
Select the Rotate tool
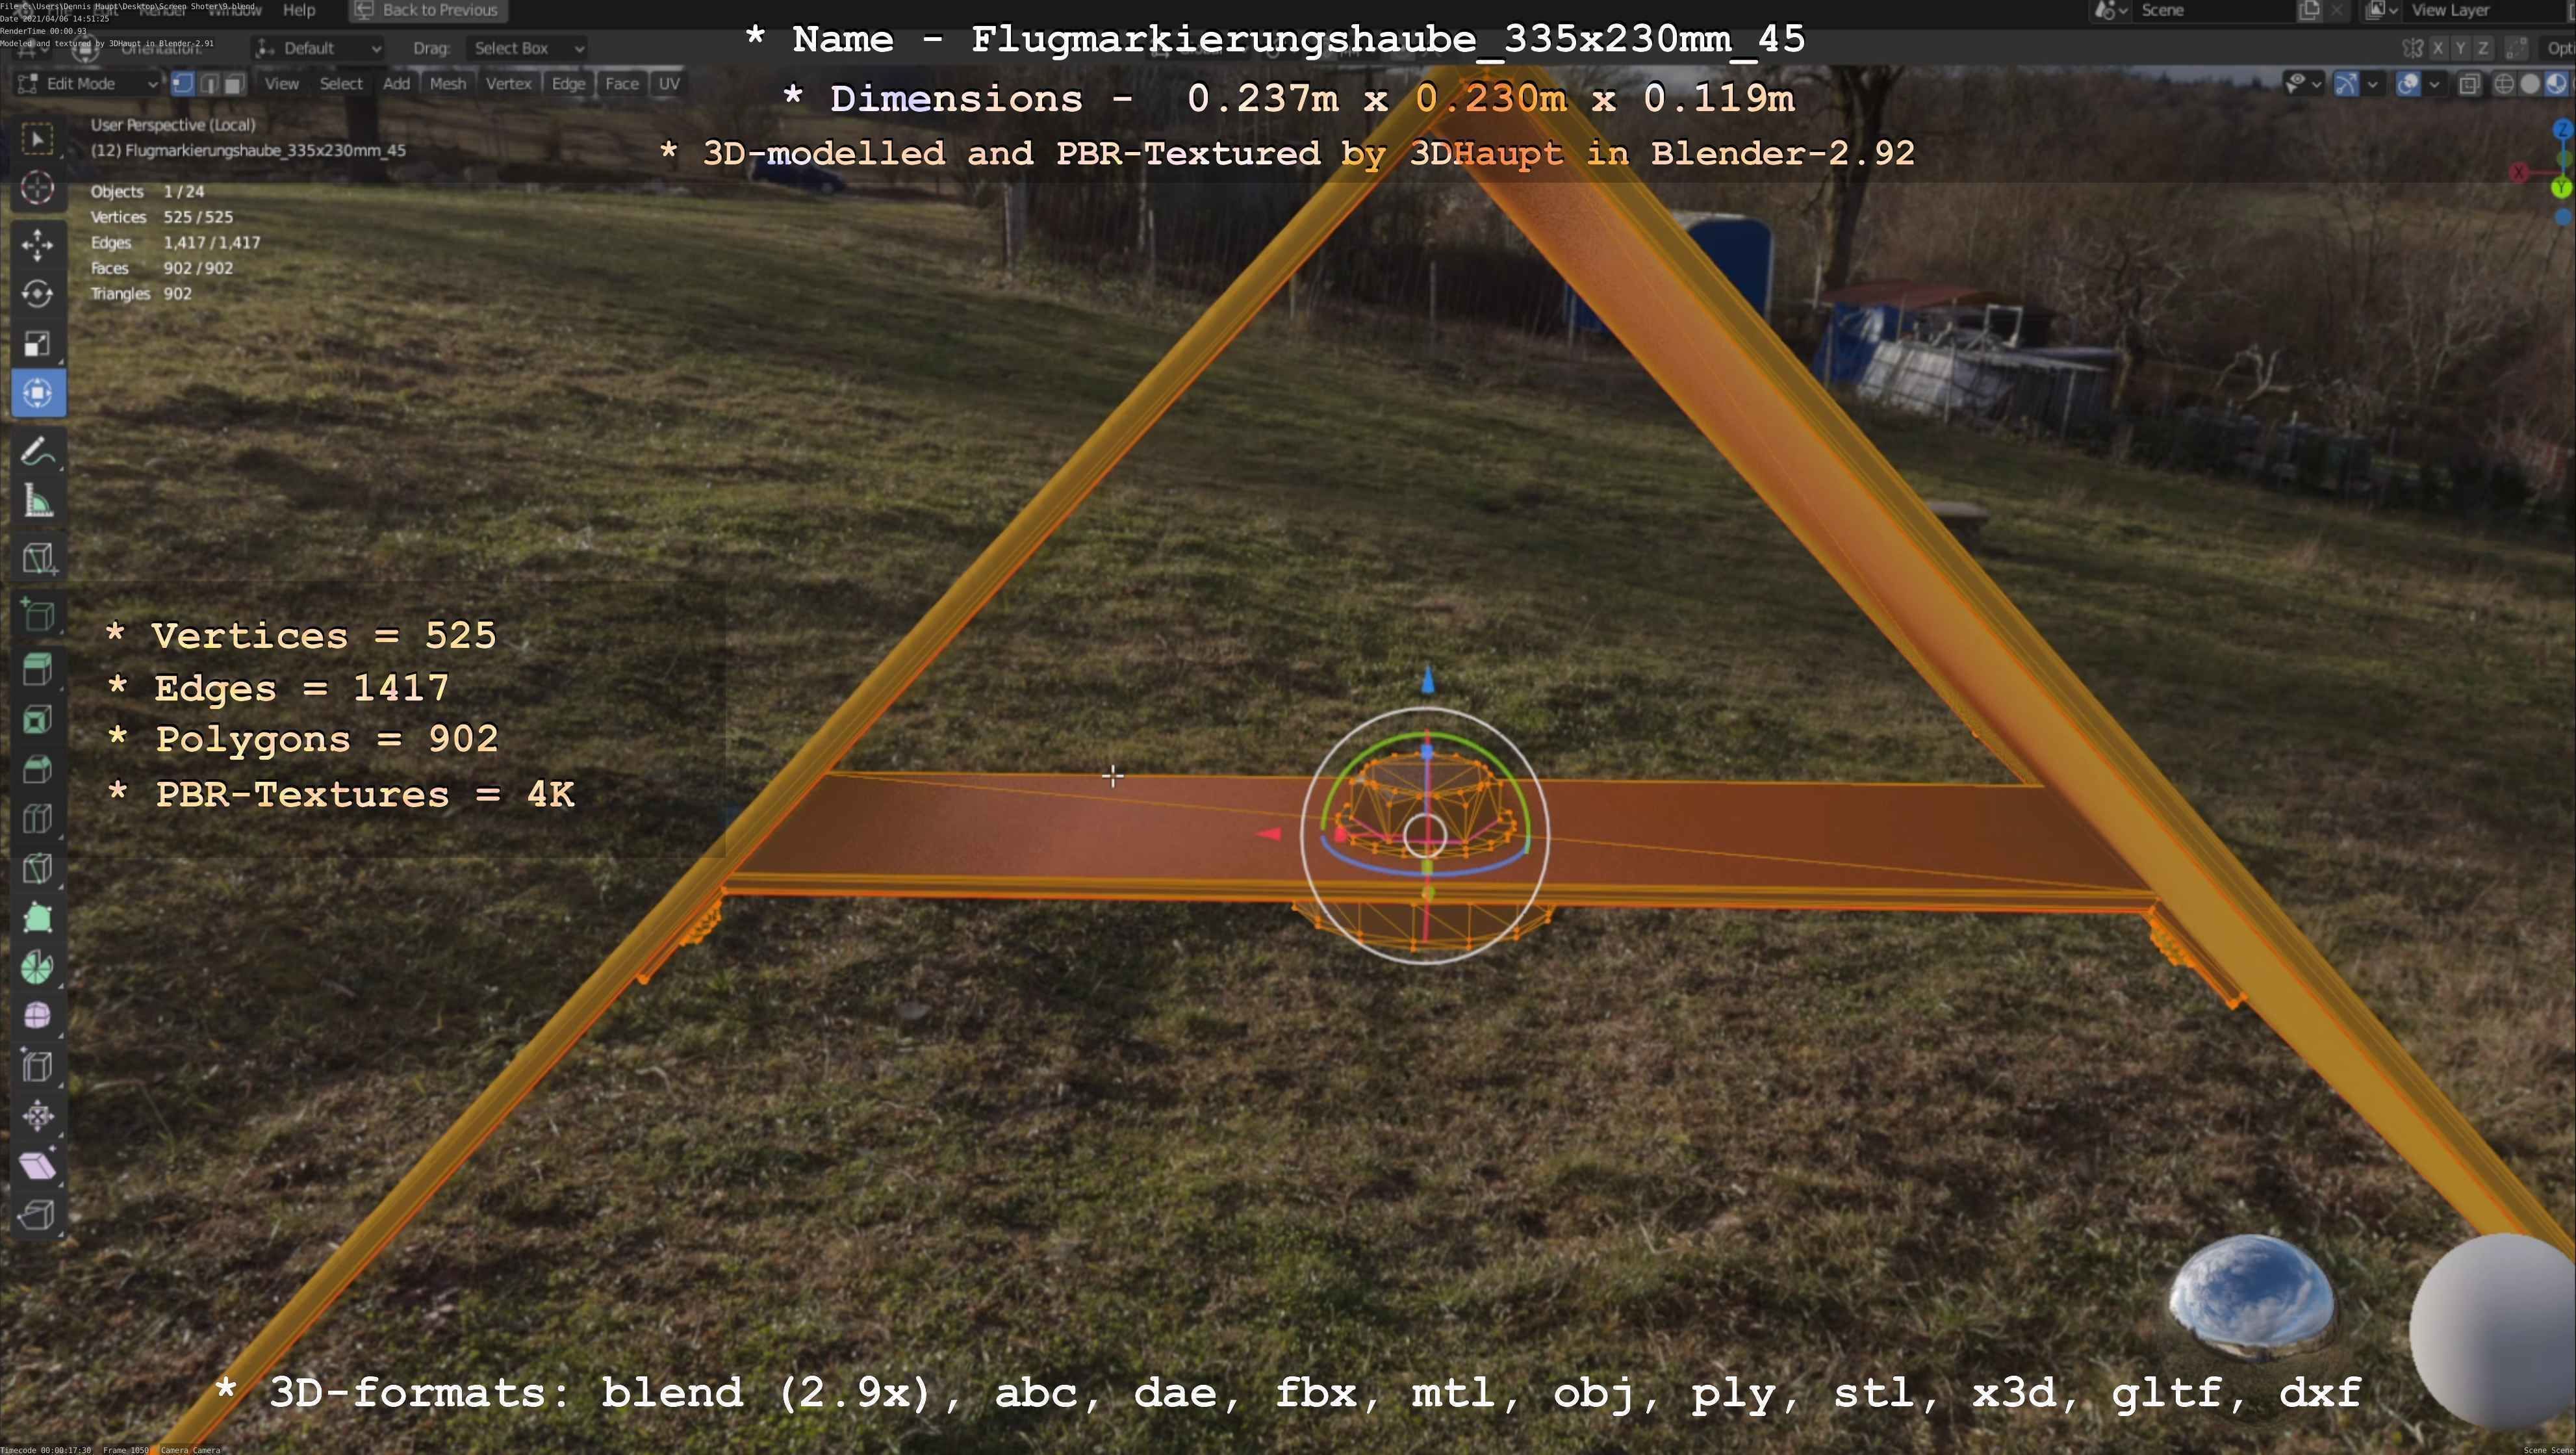[x=38, y=294]
